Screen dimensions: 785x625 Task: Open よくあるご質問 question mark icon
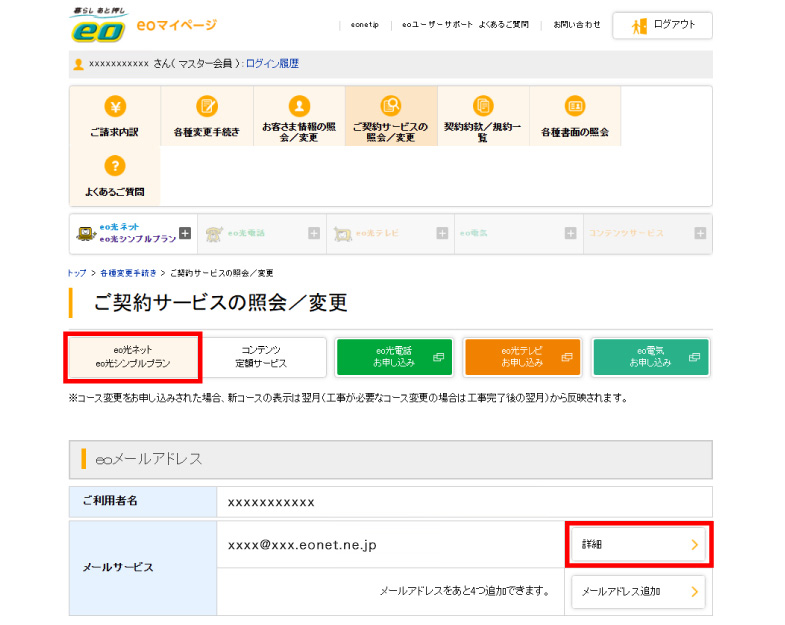[115, 165]
